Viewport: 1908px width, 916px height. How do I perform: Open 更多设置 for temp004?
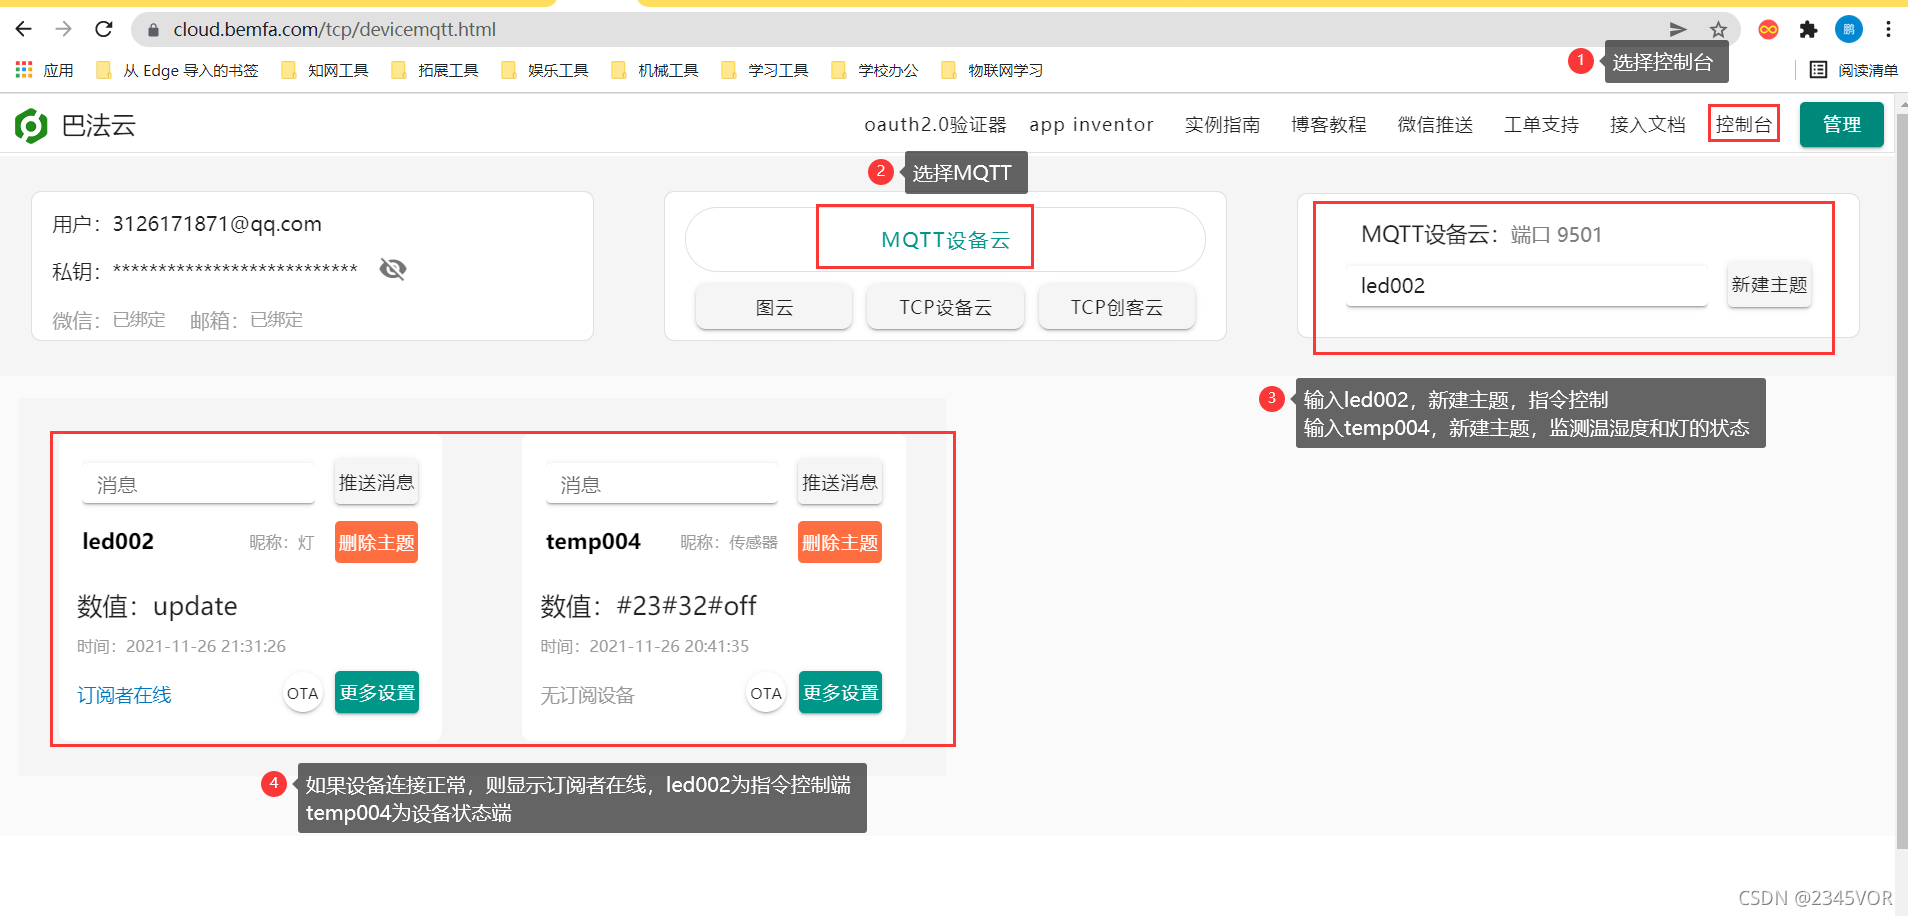click(840, 692)
